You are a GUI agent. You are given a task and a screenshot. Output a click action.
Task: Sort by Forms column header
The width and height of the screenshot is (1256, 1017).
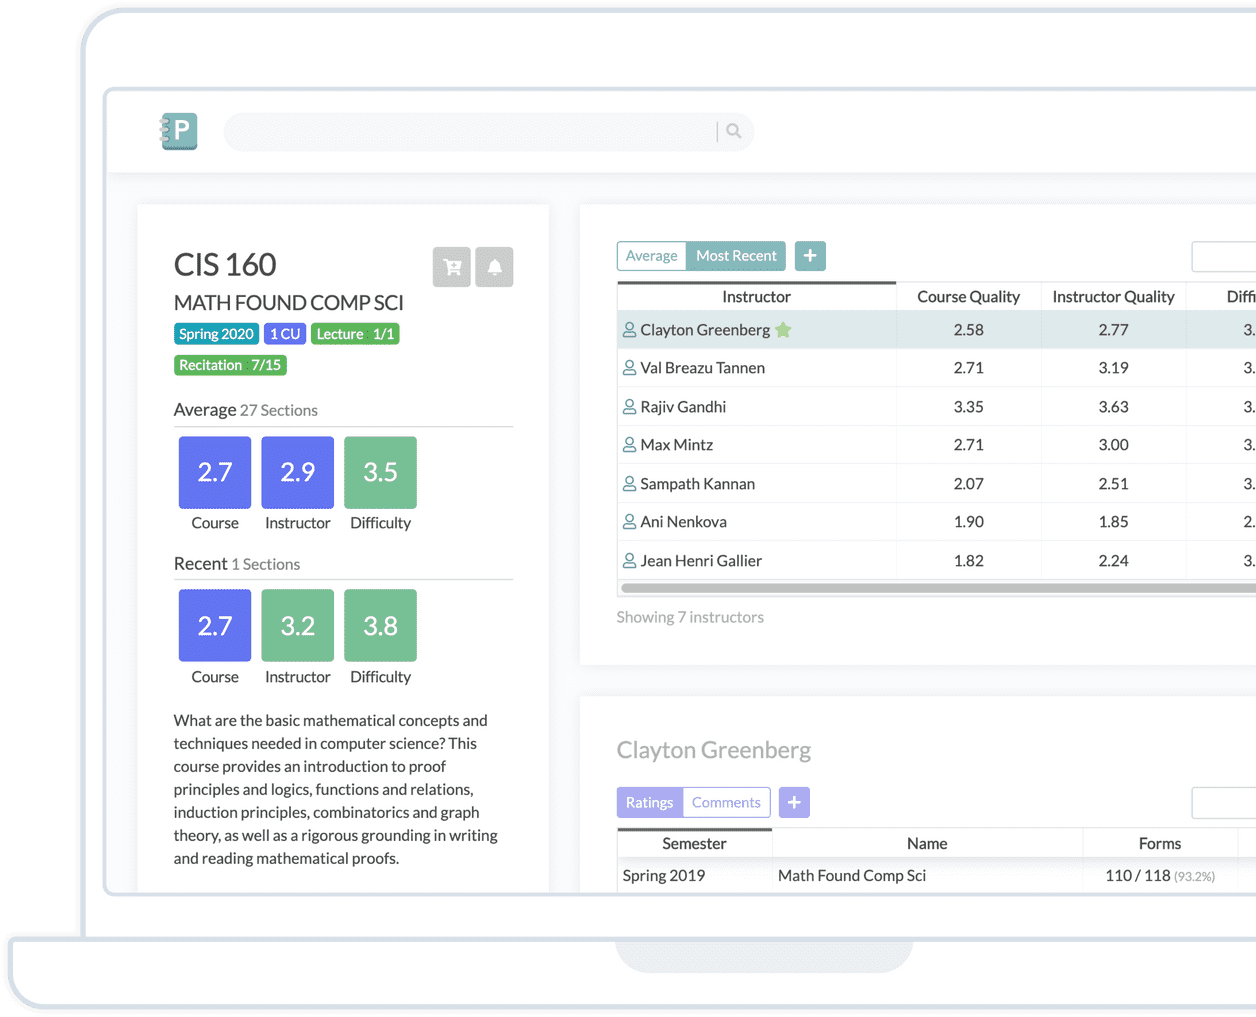1160,844
